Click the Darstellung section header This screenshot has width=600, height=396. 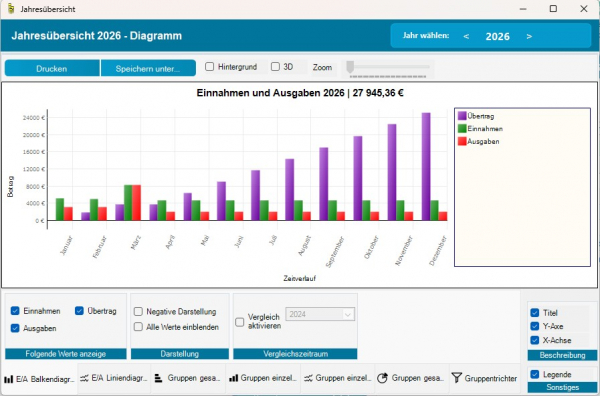pyautogui.click(x=180, y=354)
